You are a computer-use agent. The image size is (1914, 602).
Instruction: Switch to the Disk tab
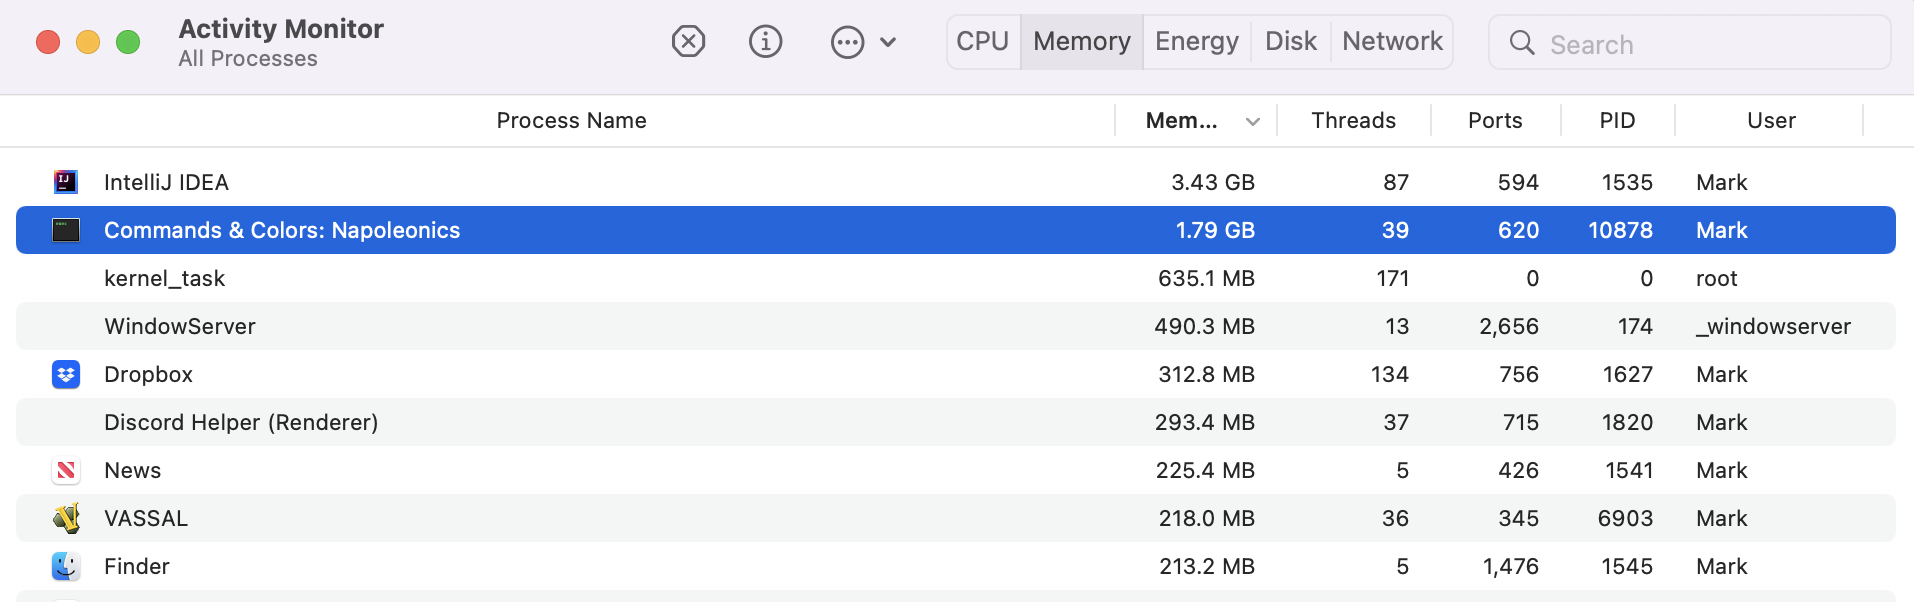point(1291,41)
